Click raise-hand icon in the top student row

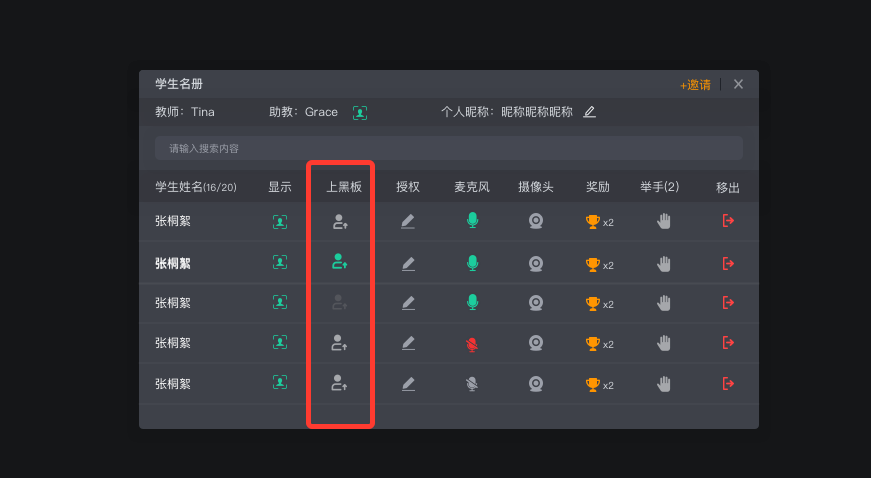pyautogui.click(x=664, y=222)
